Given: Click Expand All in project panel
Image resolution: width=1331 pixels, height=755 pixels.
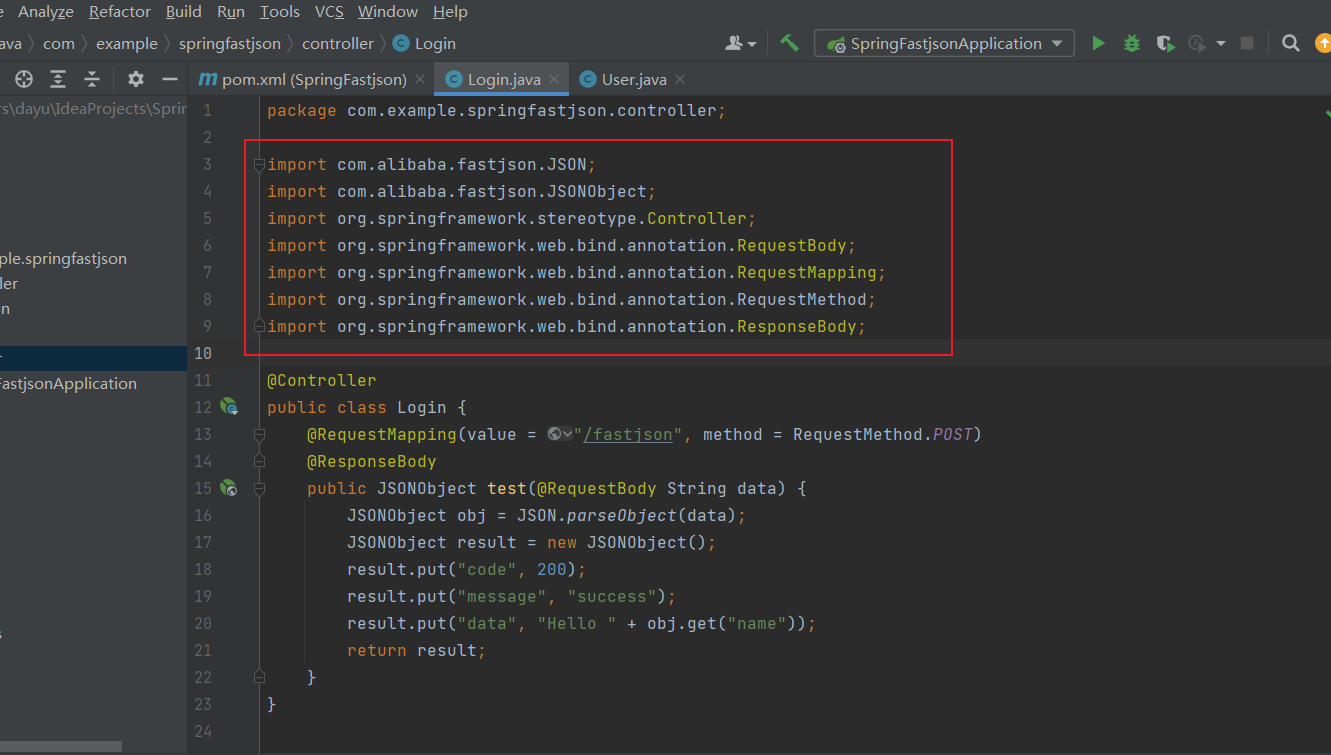Looking at the screenshot, I should 58,79.
